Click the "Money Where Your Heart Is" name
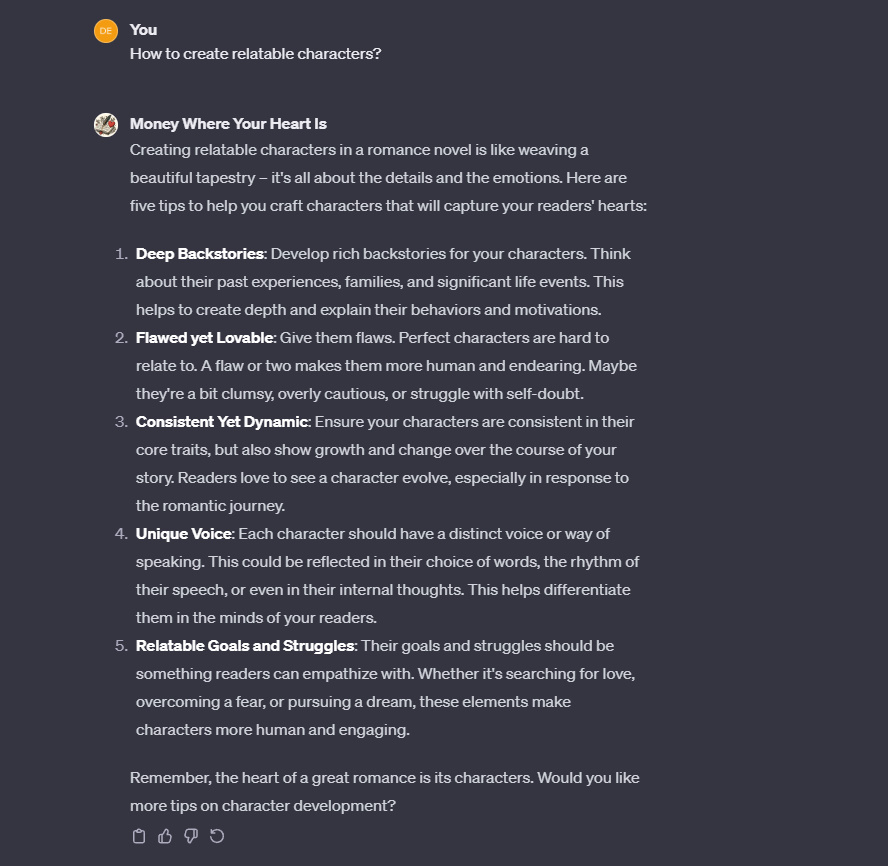888x866 pixels. pos(228,124)
